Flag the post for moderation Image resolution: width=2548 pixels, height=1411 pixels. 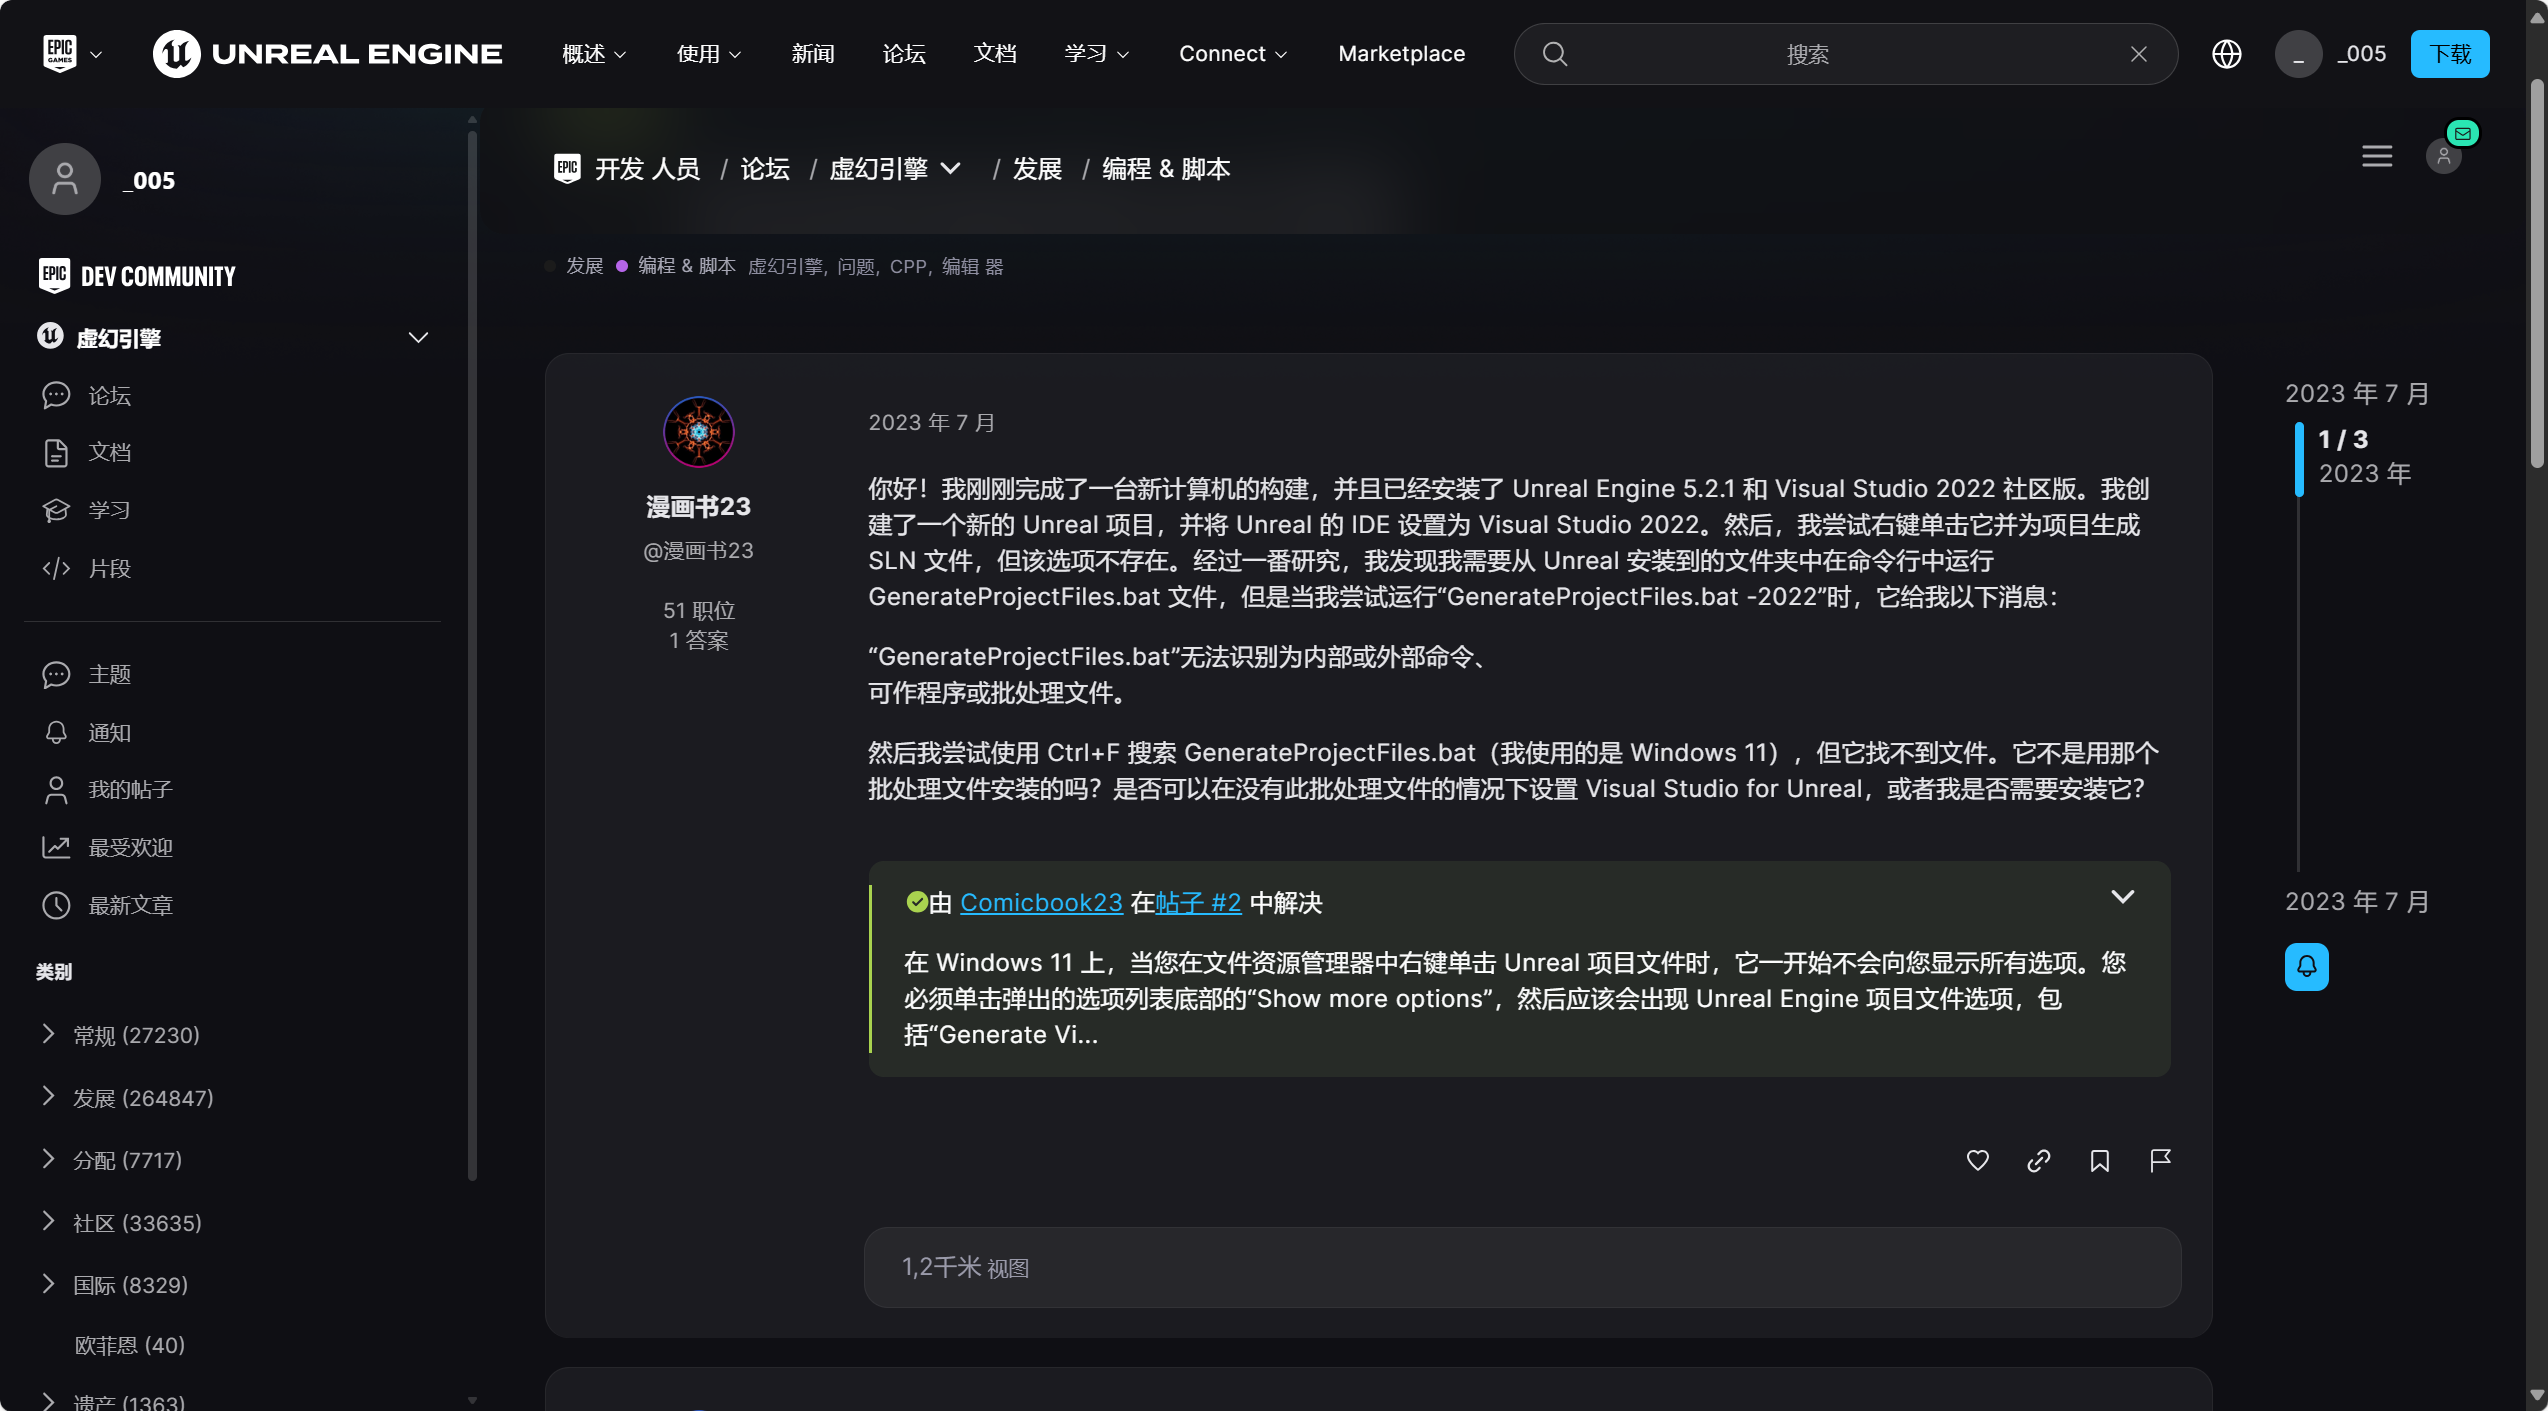(x=2160, y=1160)
